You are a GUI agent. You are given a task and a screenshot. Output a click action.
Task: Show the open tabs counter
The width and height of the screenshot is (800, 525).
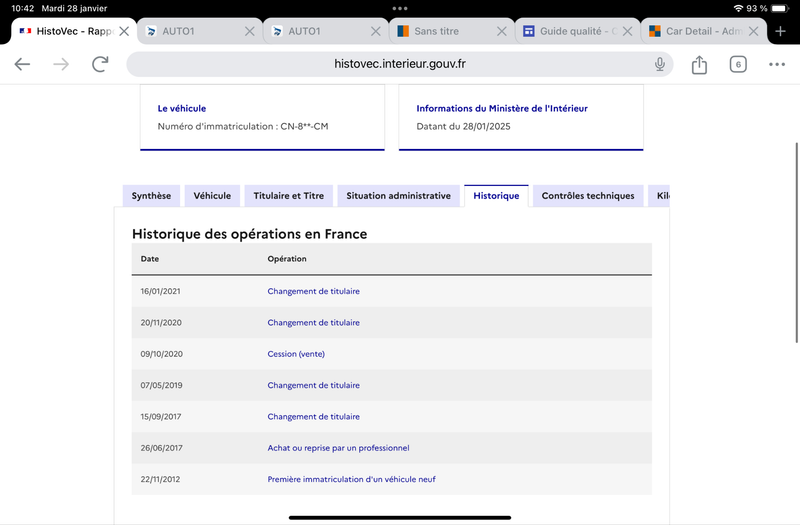click(738, 64)
